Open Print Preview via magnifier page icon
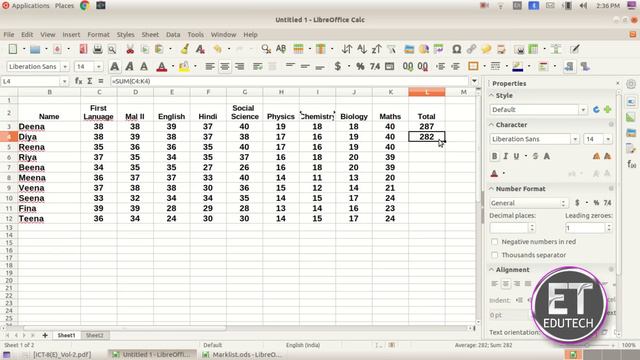Image resolution: width=640 pixels, height=360 pixels. click(112, 49)
